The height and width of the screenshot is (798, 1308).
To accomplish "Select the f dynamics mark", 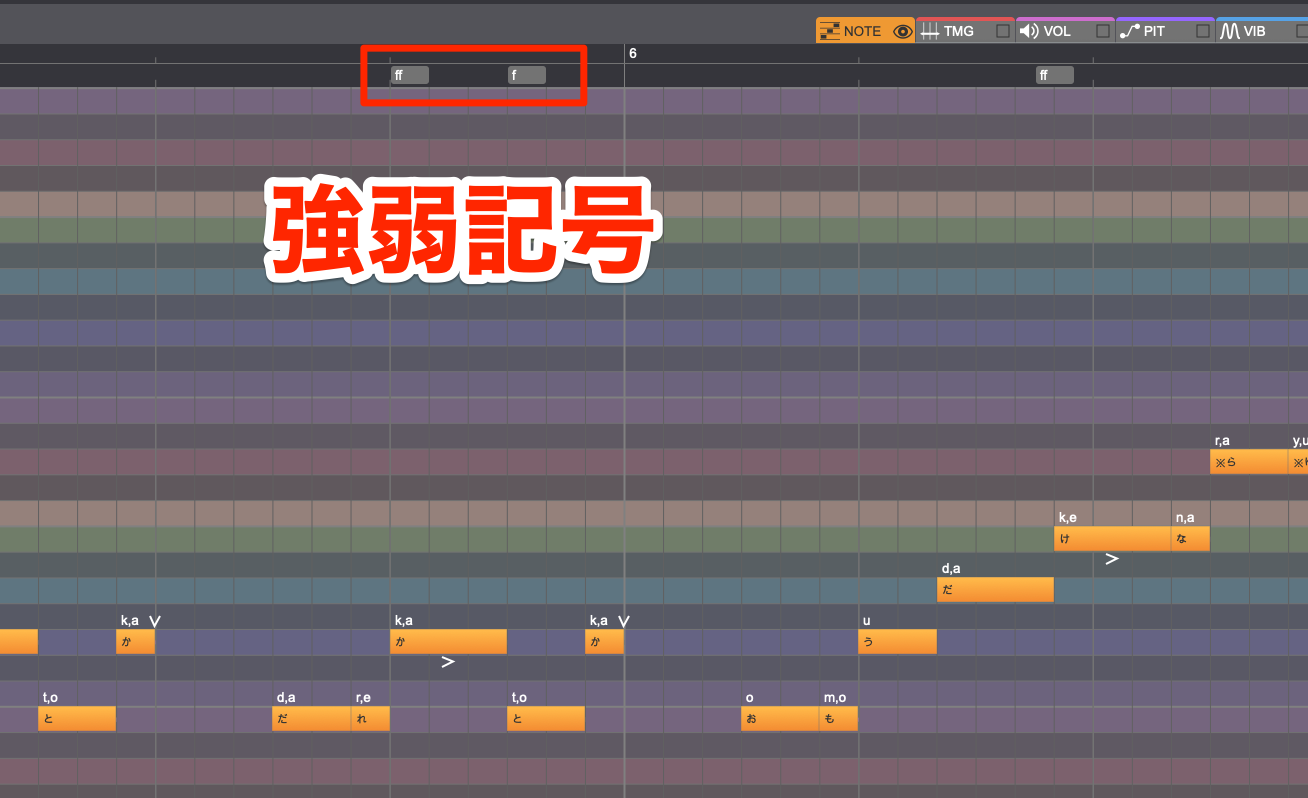I will pyautogui.click(x=527, y=75).
